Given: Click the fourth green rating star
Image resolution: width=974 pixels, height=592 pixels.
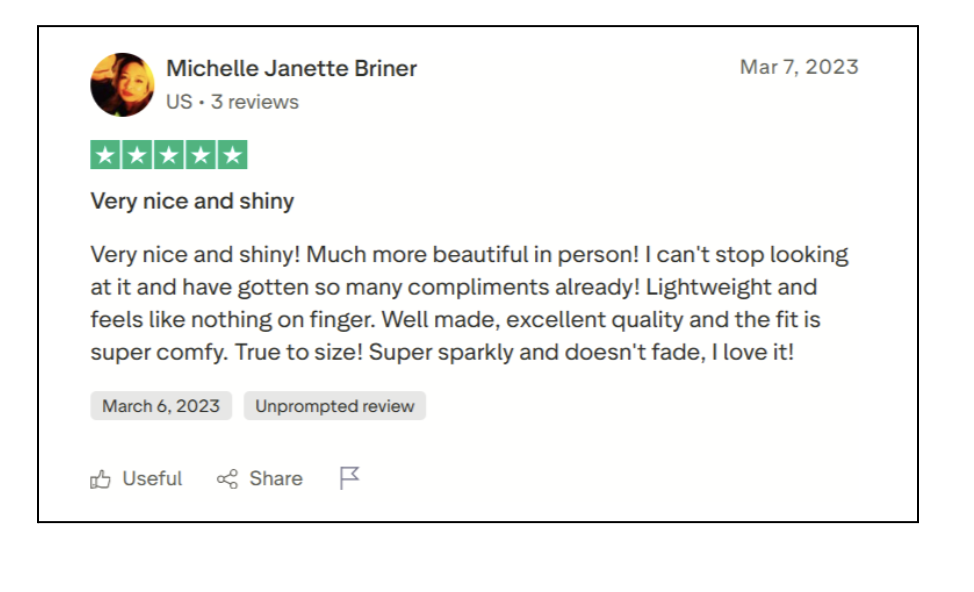Looking at the screenshot, I should coord(200,155).
